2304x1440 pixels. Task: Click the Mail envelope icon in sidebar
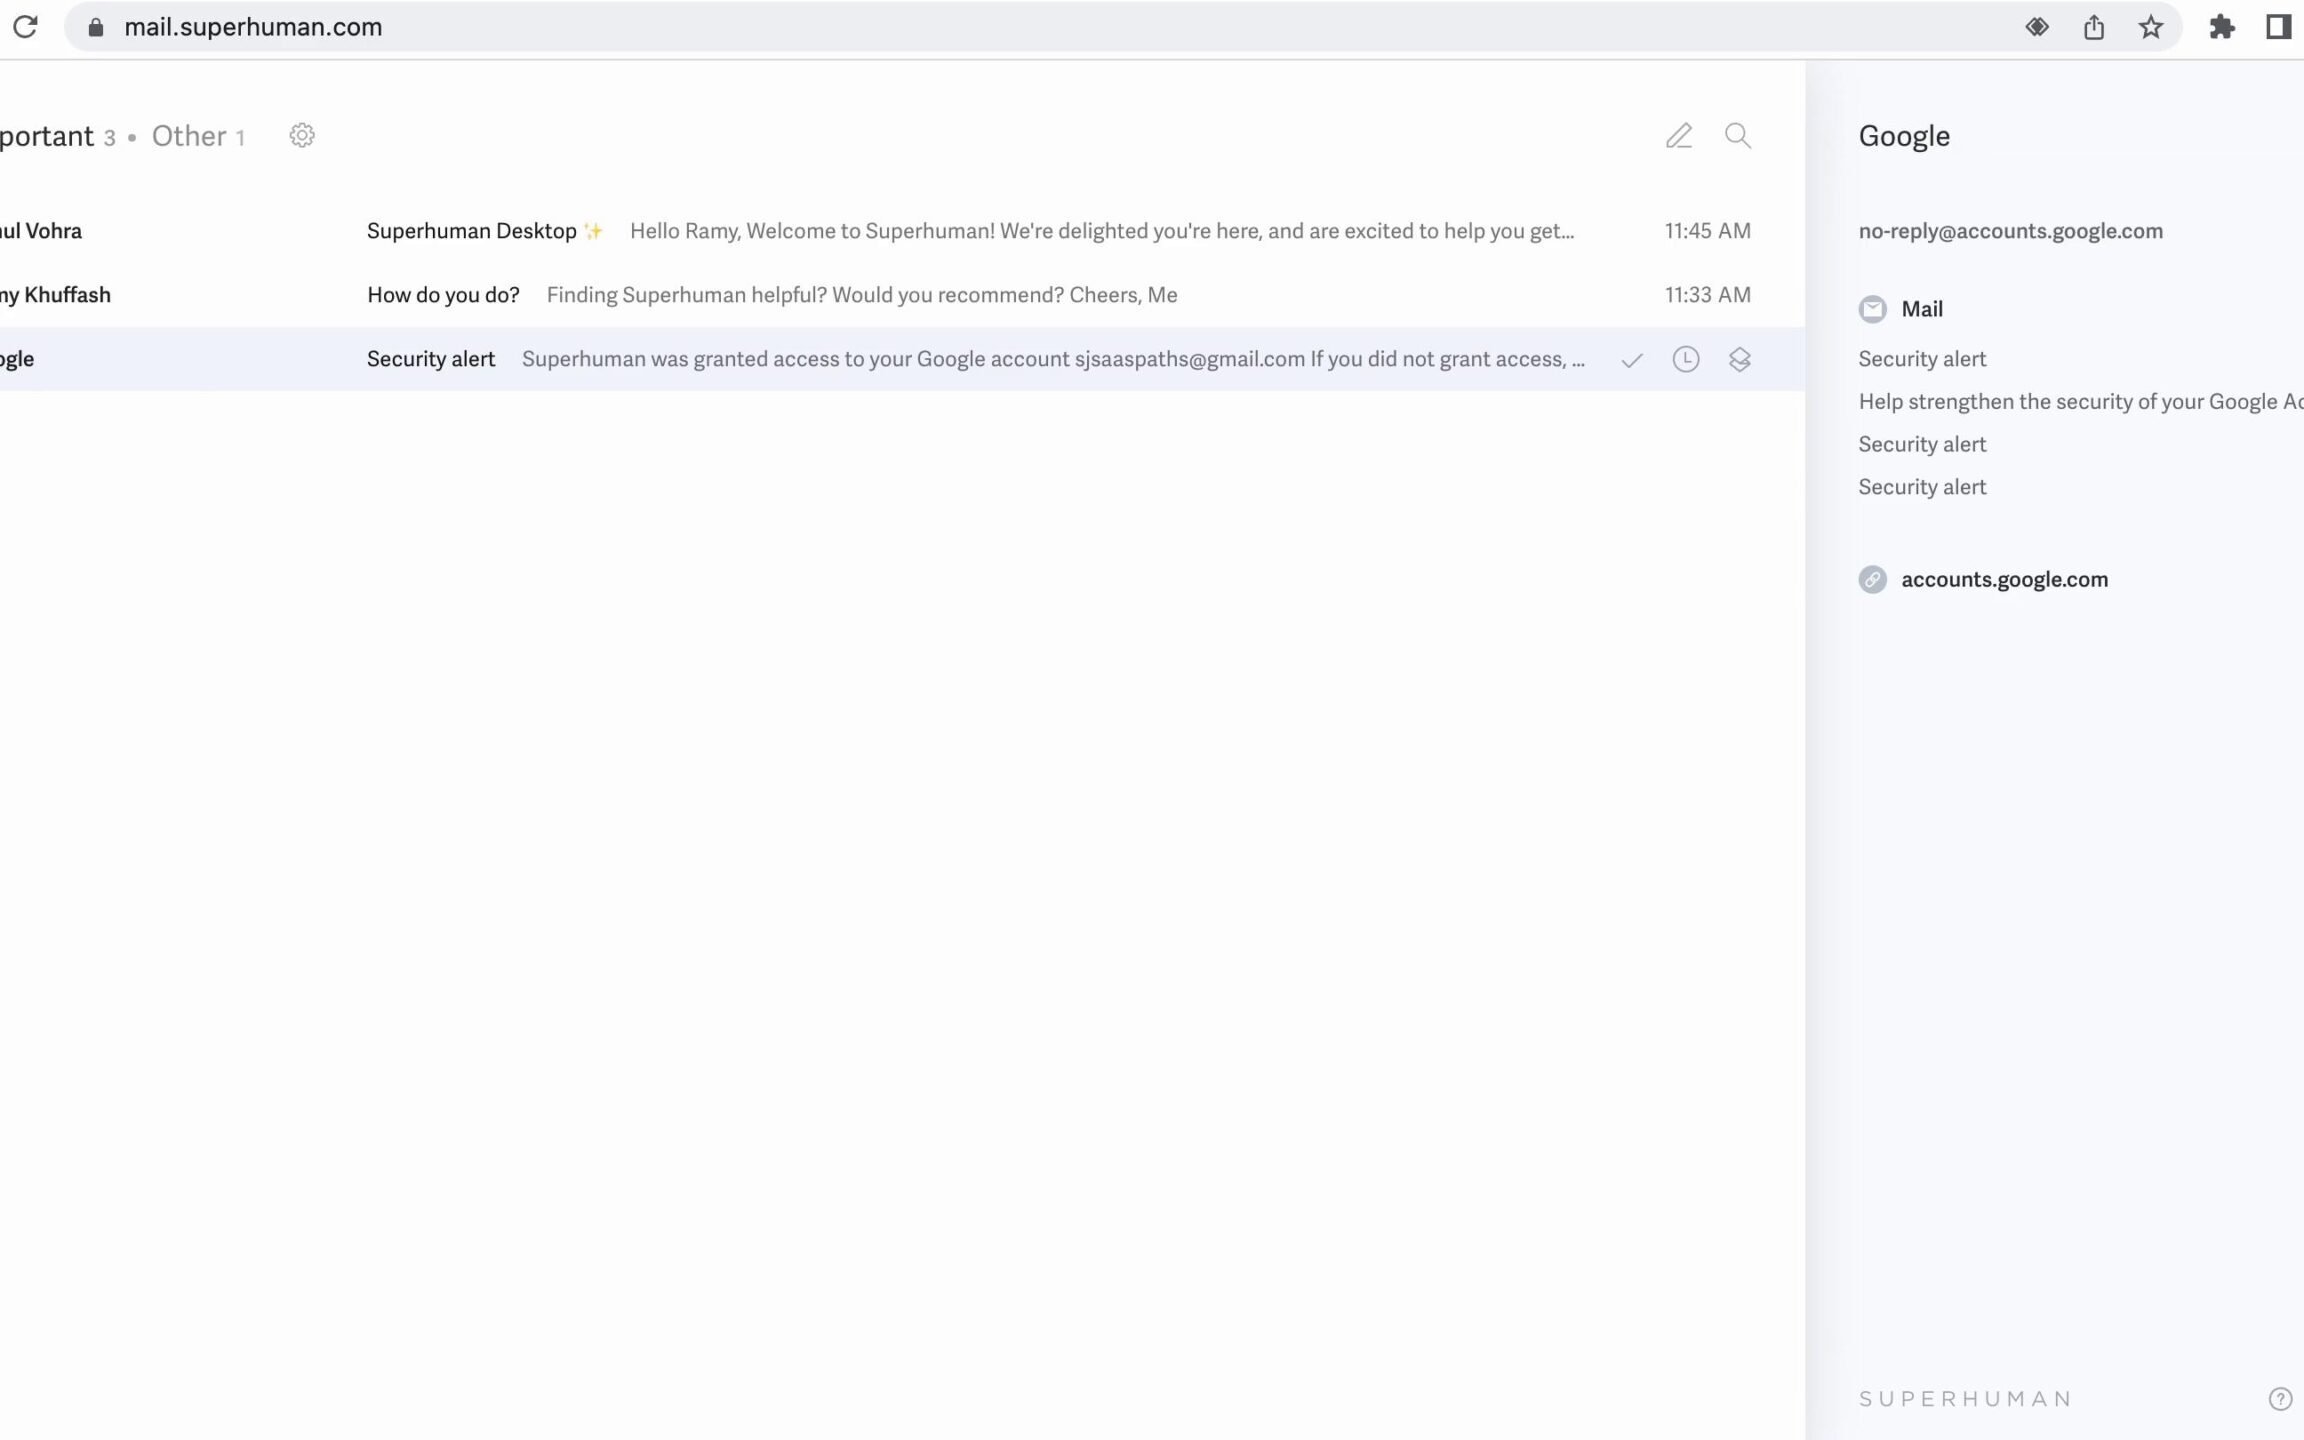click(1873, 309)
